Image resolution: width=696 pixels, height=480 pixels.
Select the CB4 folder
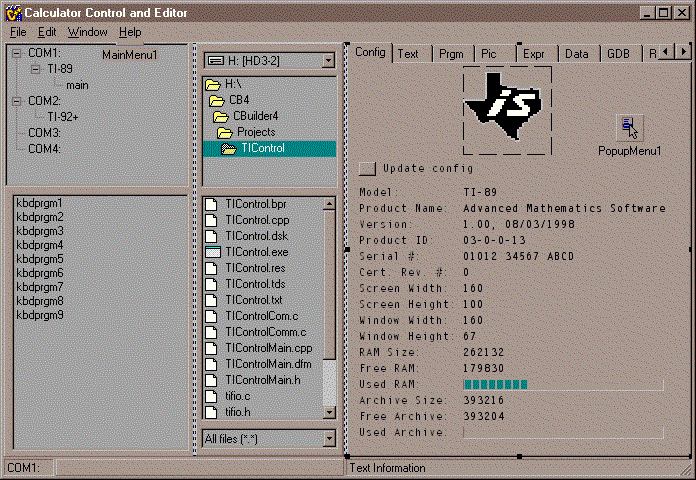click(229, 100)
